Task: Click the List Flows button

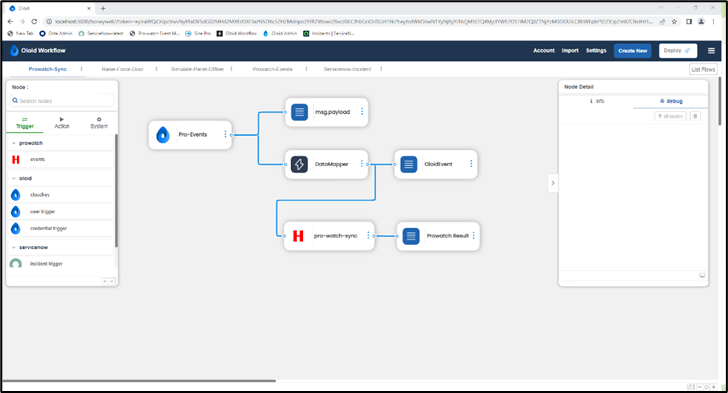Action: click(x=703, y=69)
